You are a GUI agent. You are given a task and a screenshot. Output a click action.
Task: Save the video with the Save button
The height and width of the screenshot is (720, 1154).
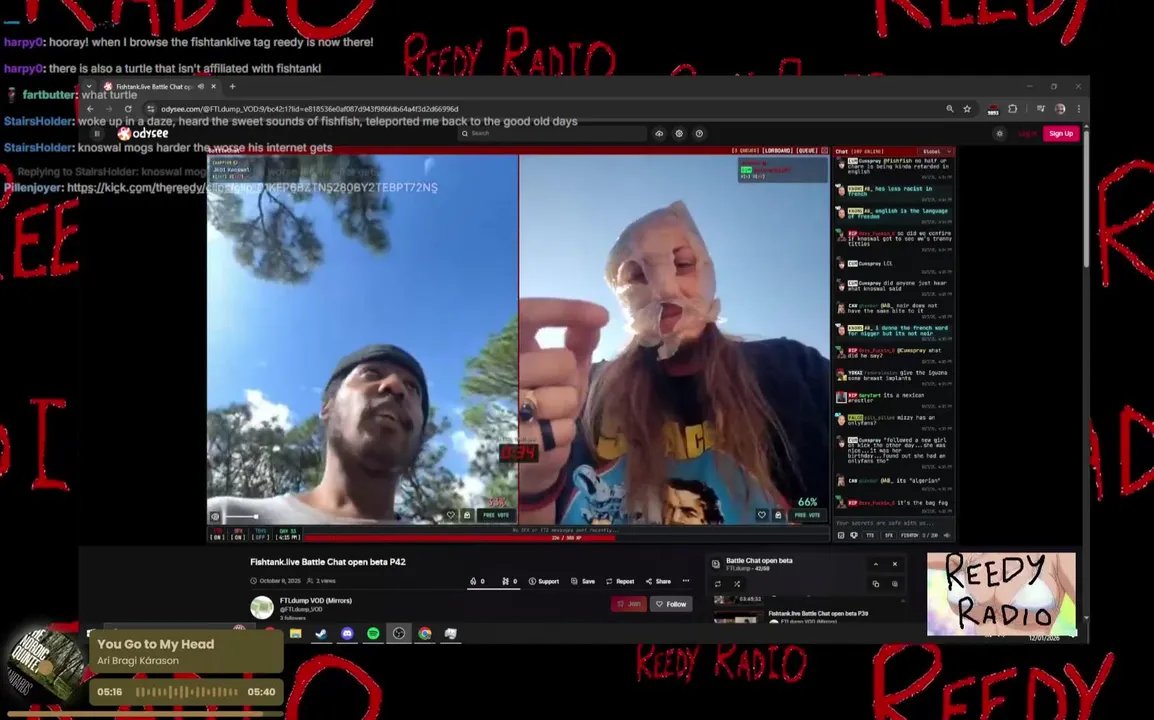point(583,581)
